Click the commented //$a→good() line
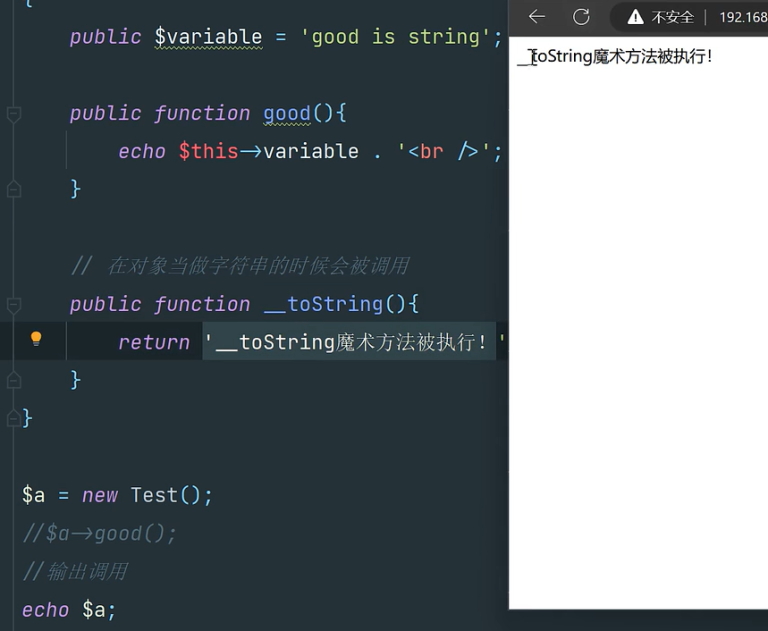 pos(100,533)
